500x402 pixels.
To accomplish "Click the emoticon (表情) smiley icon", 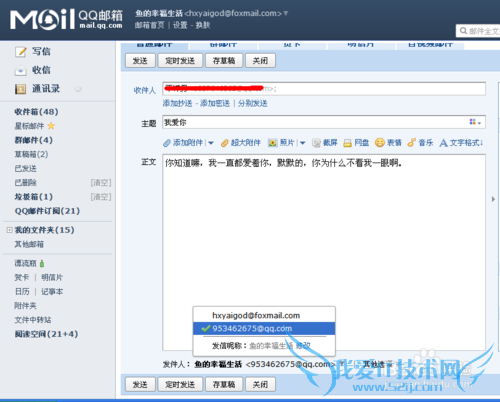I will point(380,143).
